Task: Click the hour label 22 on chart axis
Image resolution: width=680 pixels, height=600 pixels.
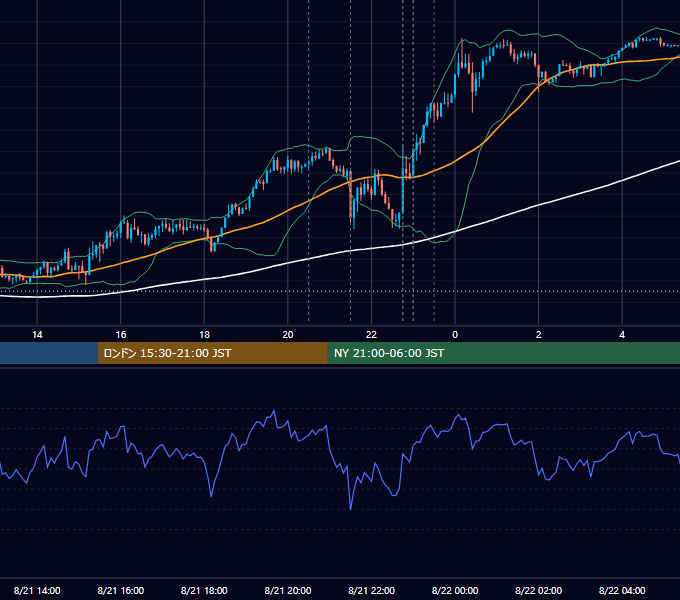Action: coord(371,335)
